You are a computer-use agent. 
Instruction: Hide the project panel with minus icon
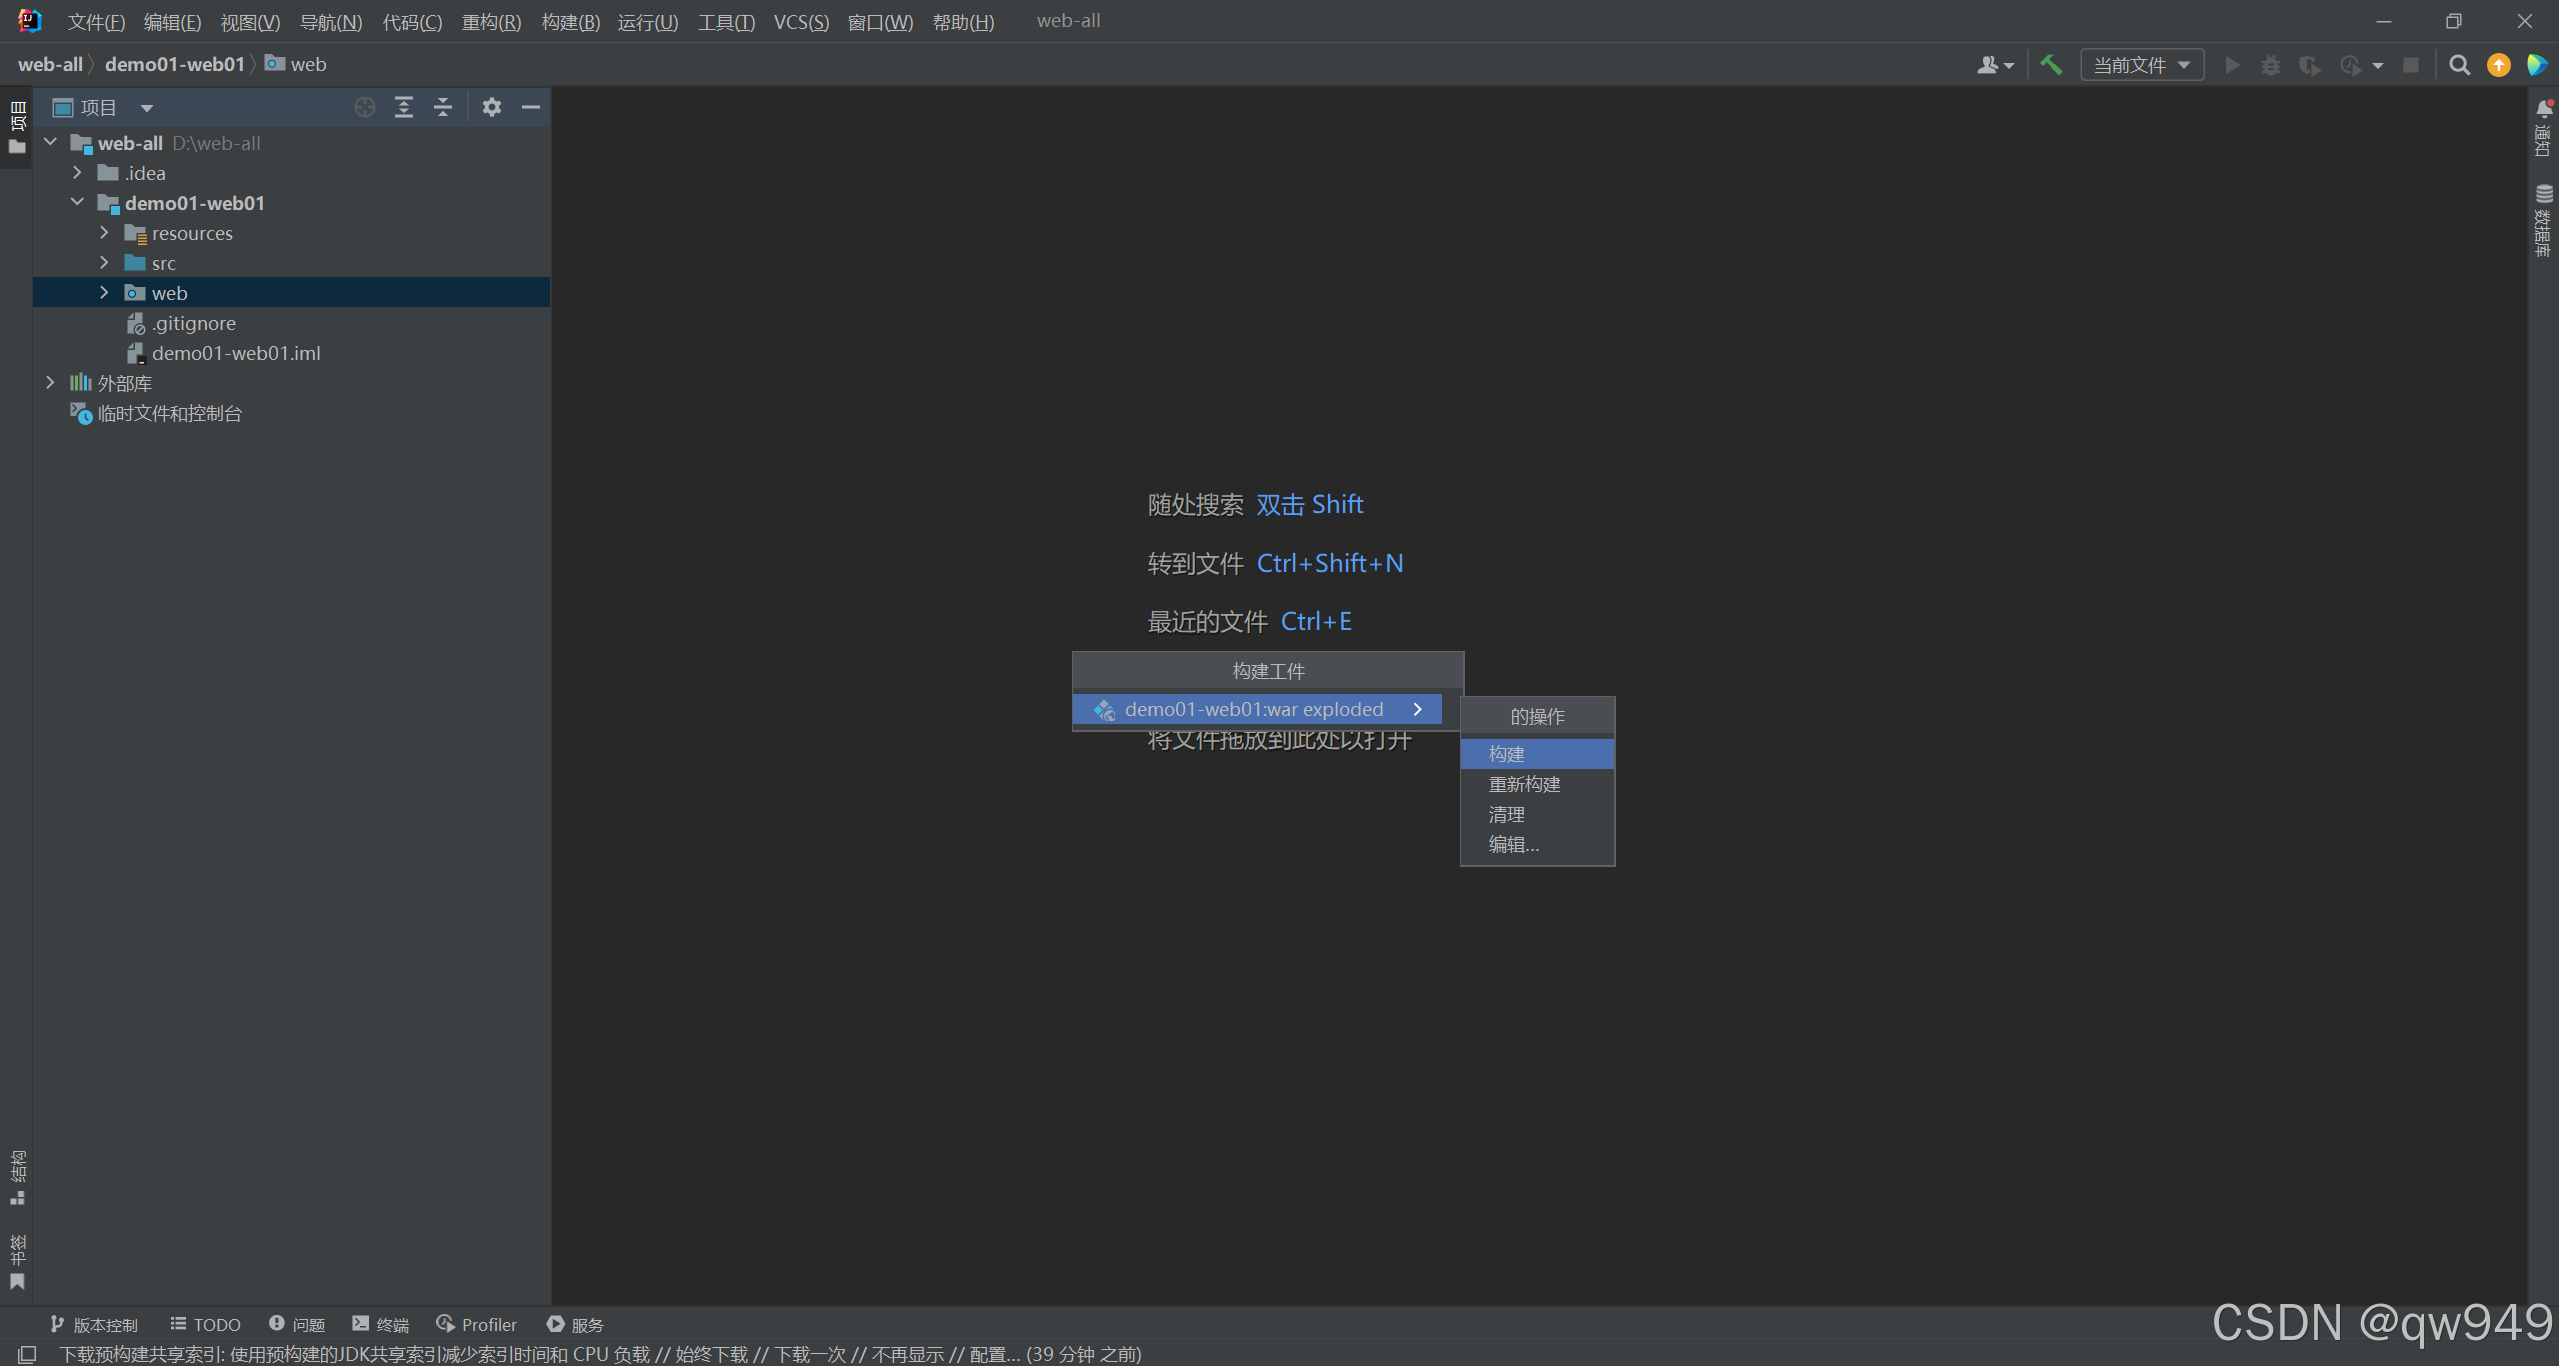pos(531,107)
